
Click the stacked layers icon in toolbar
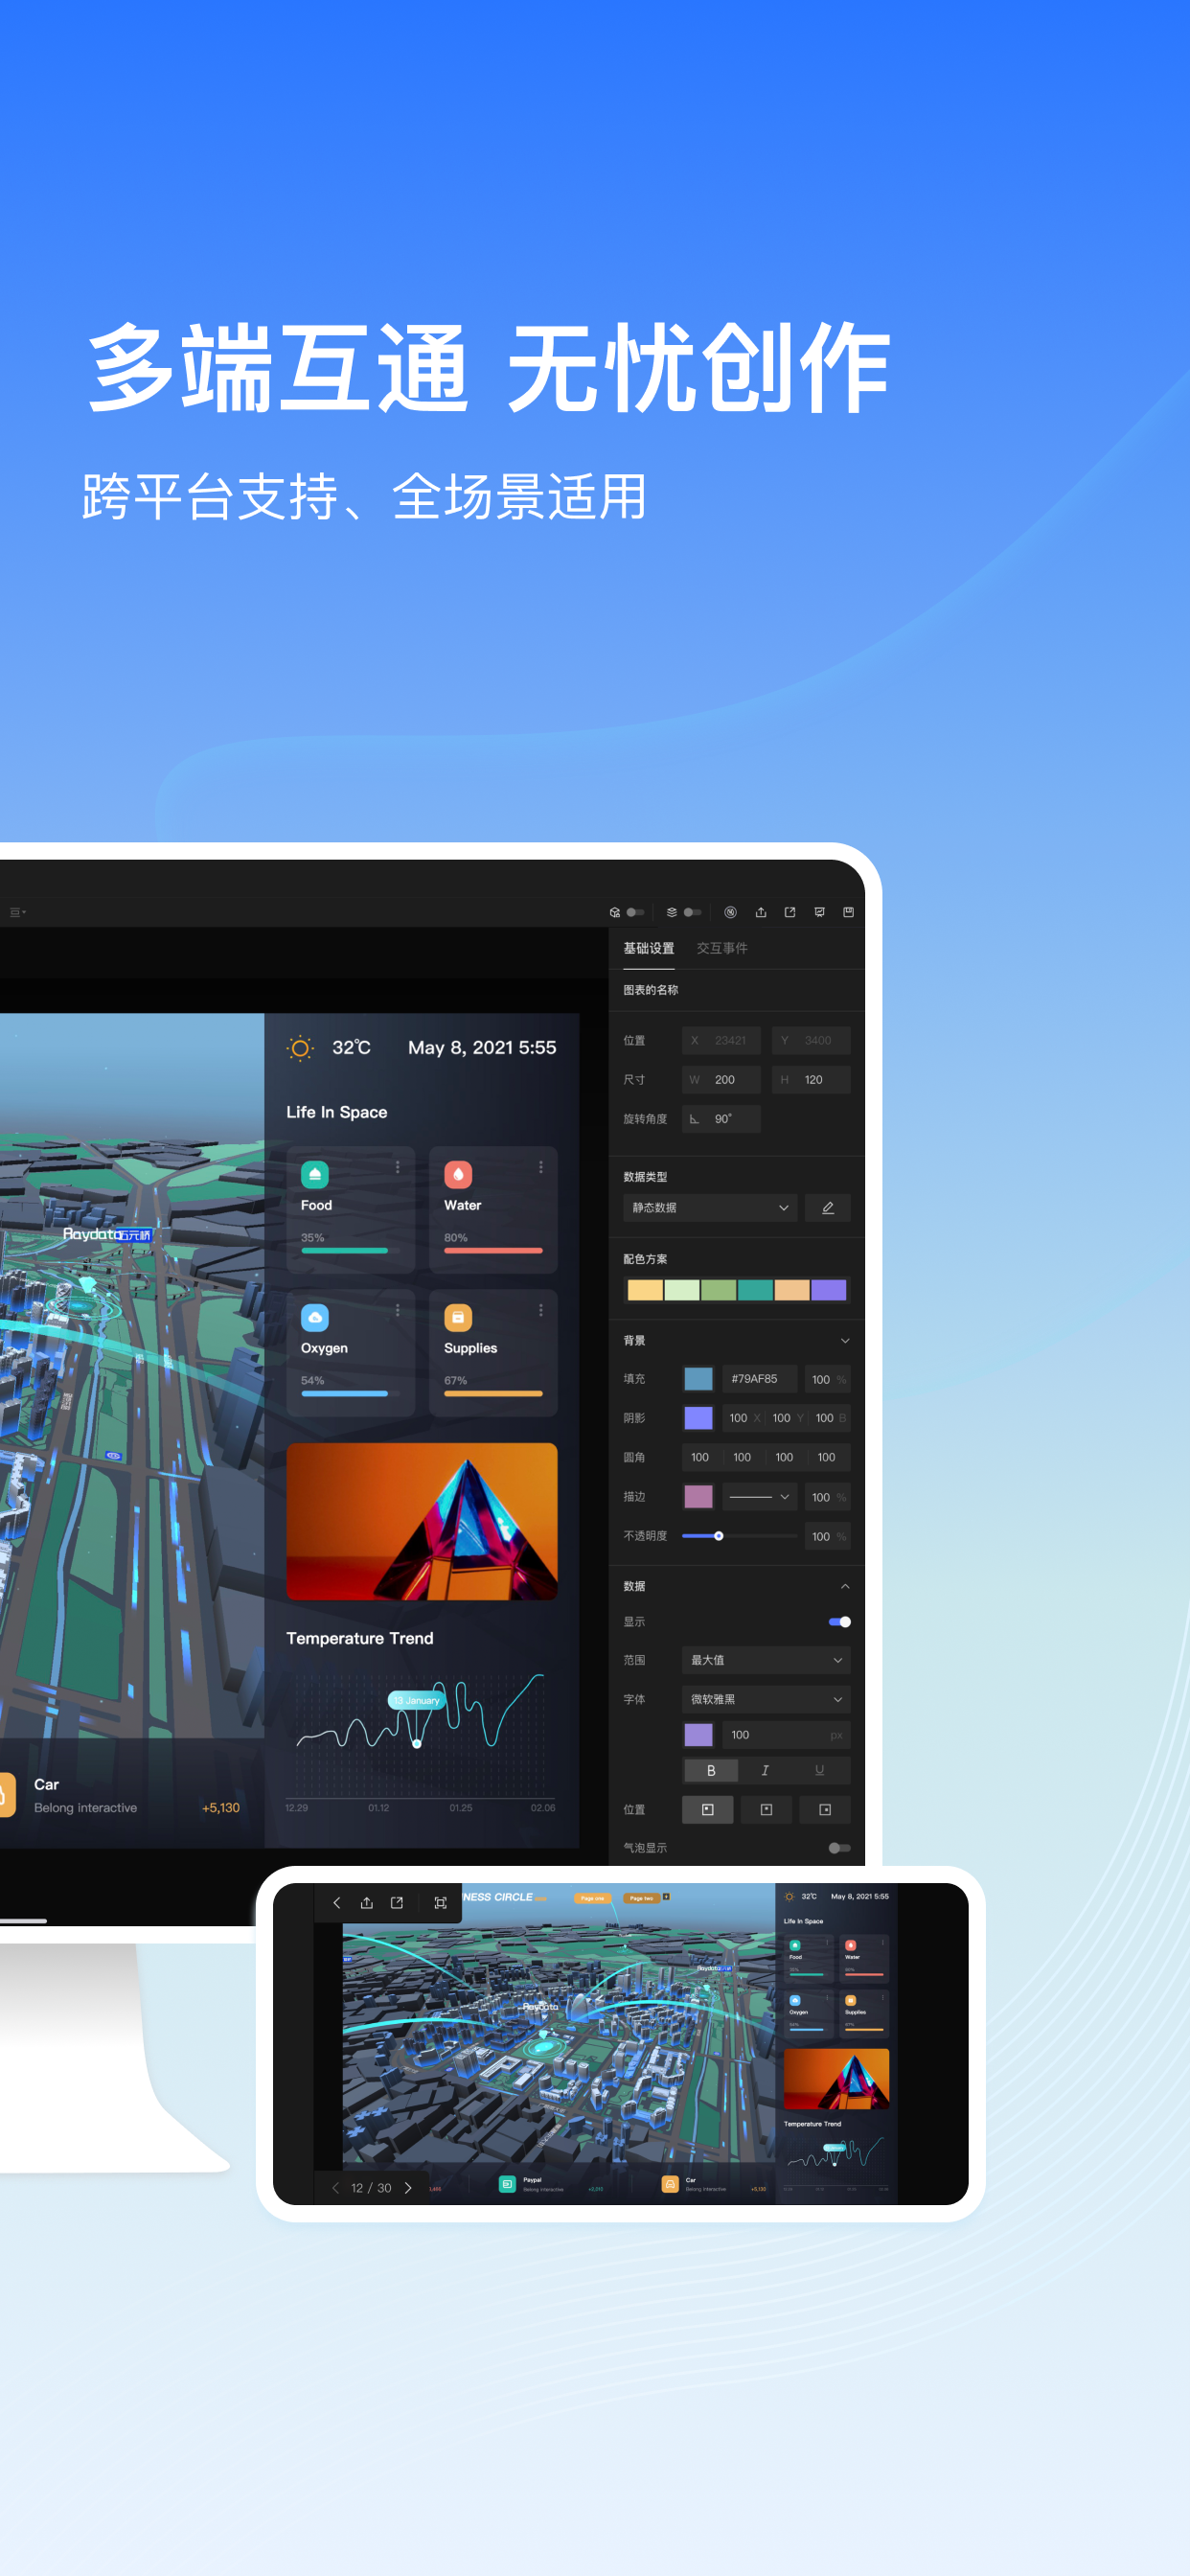(x=672, y=912)
